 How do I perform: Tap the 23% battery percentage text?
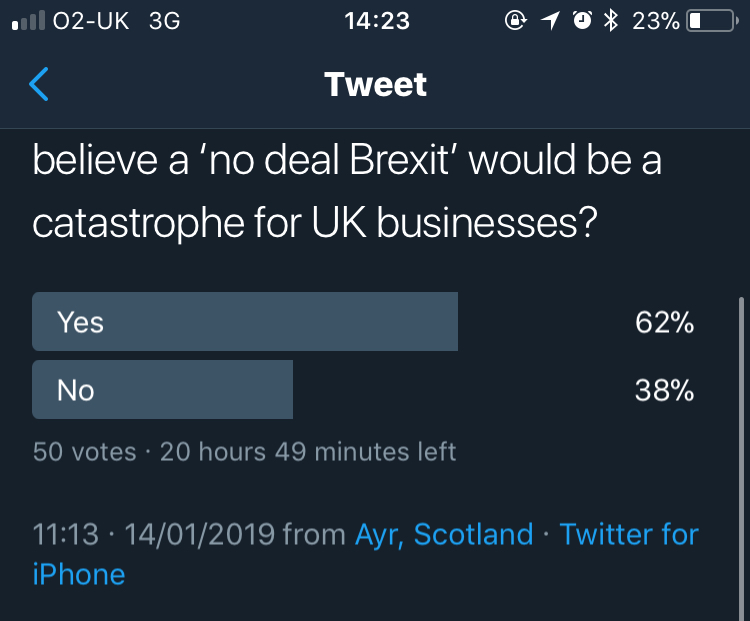656,21
